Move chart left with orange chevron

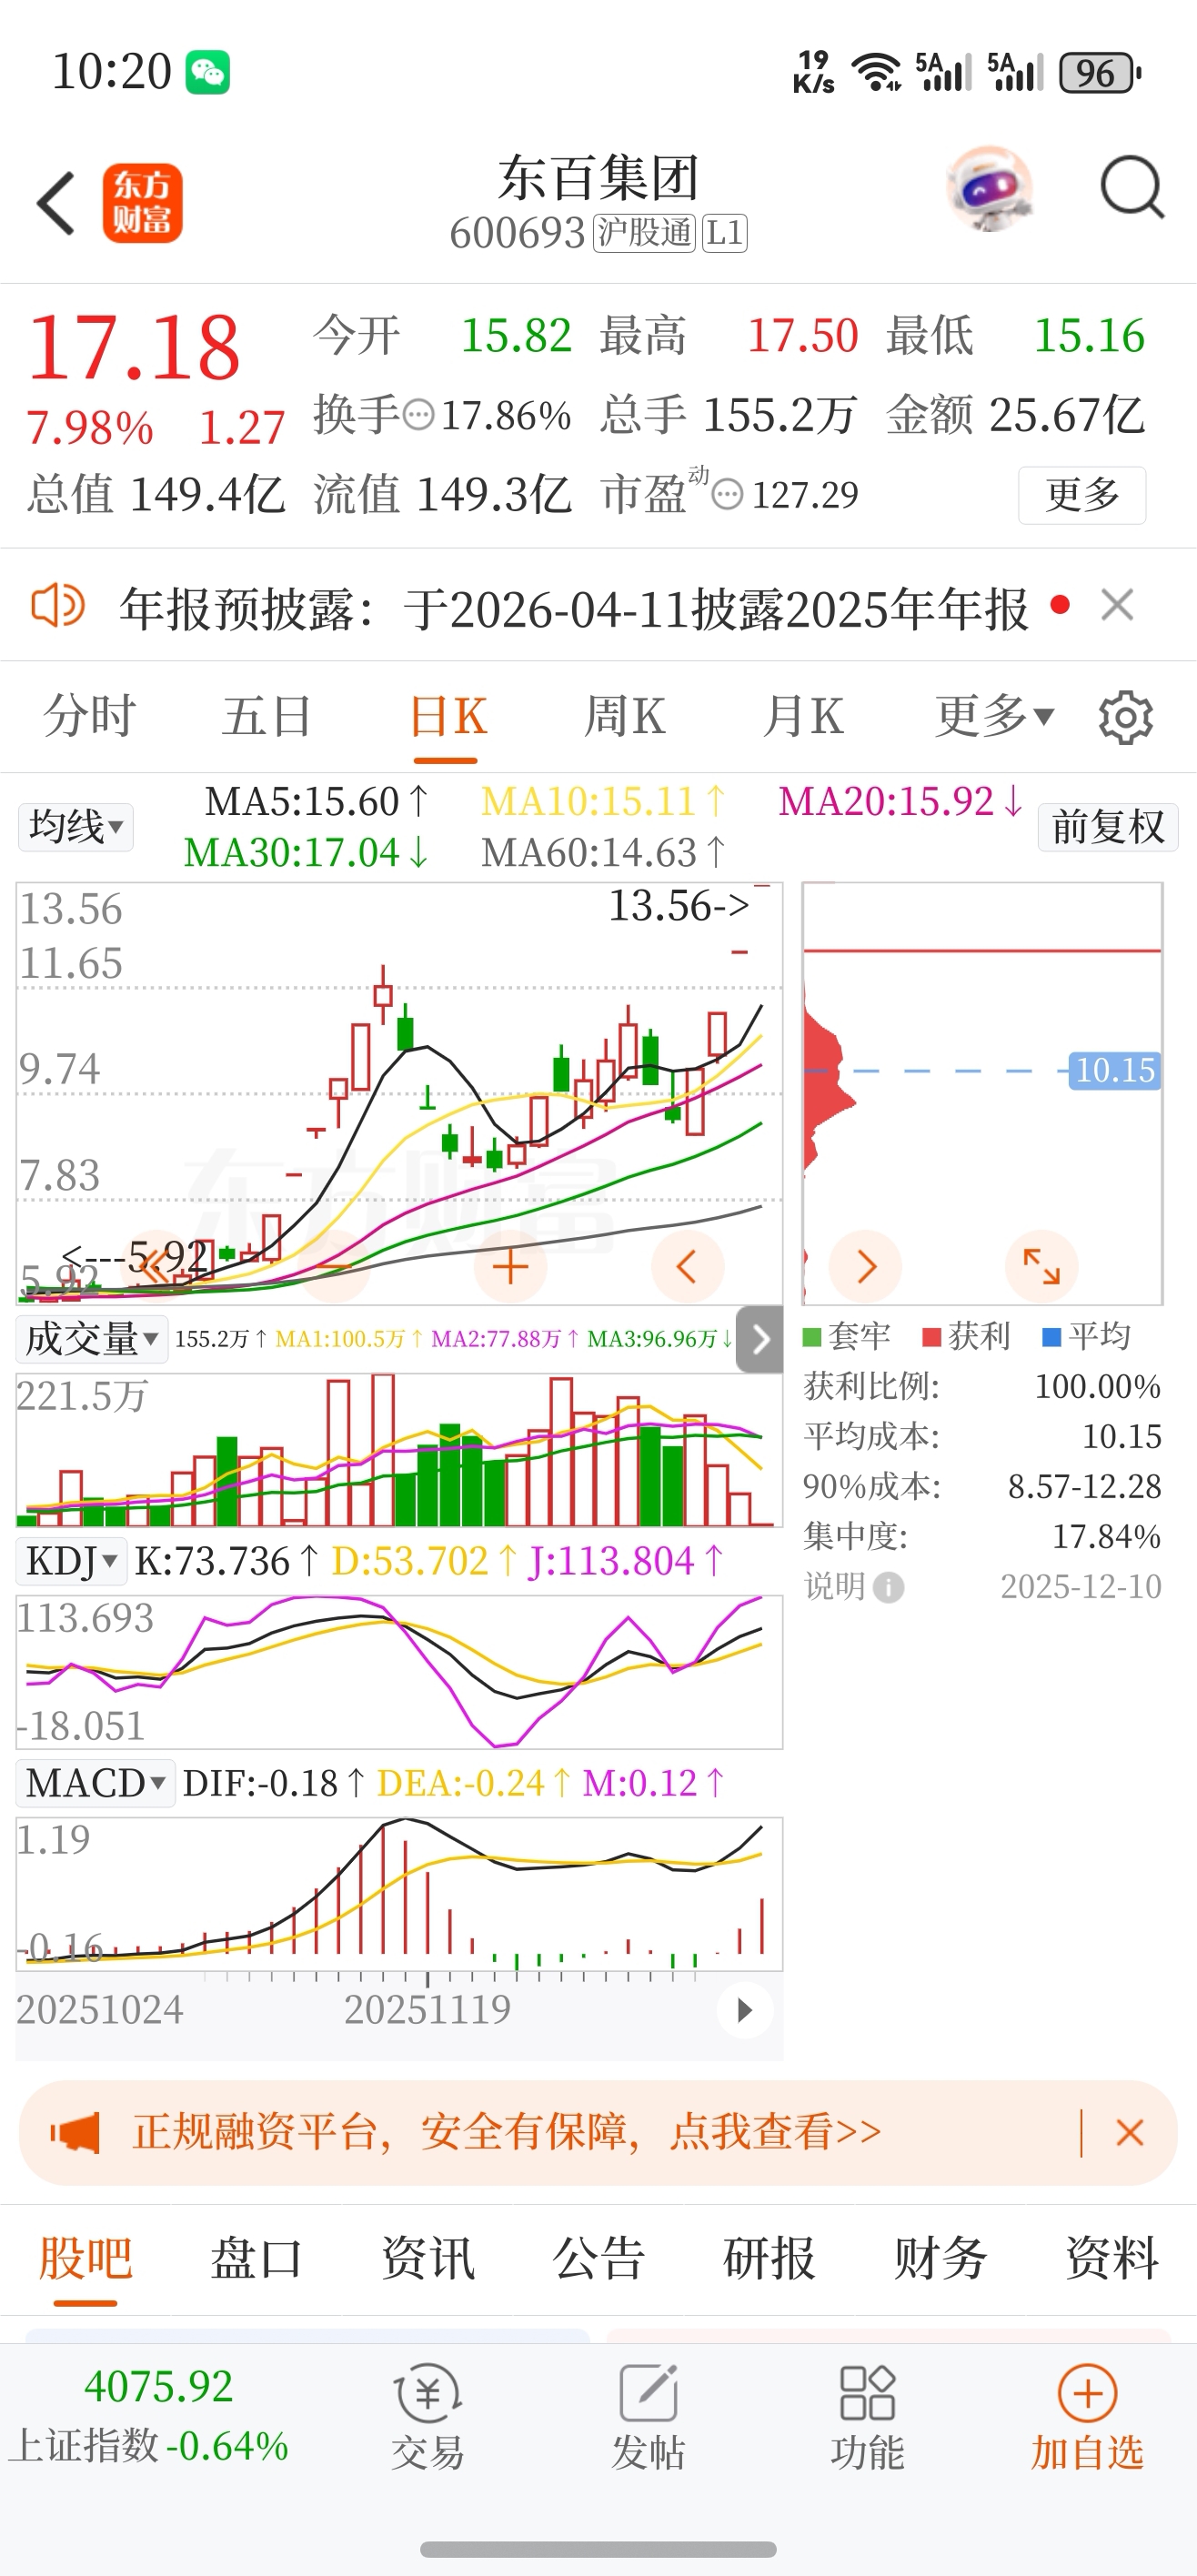pos(687,1266)
